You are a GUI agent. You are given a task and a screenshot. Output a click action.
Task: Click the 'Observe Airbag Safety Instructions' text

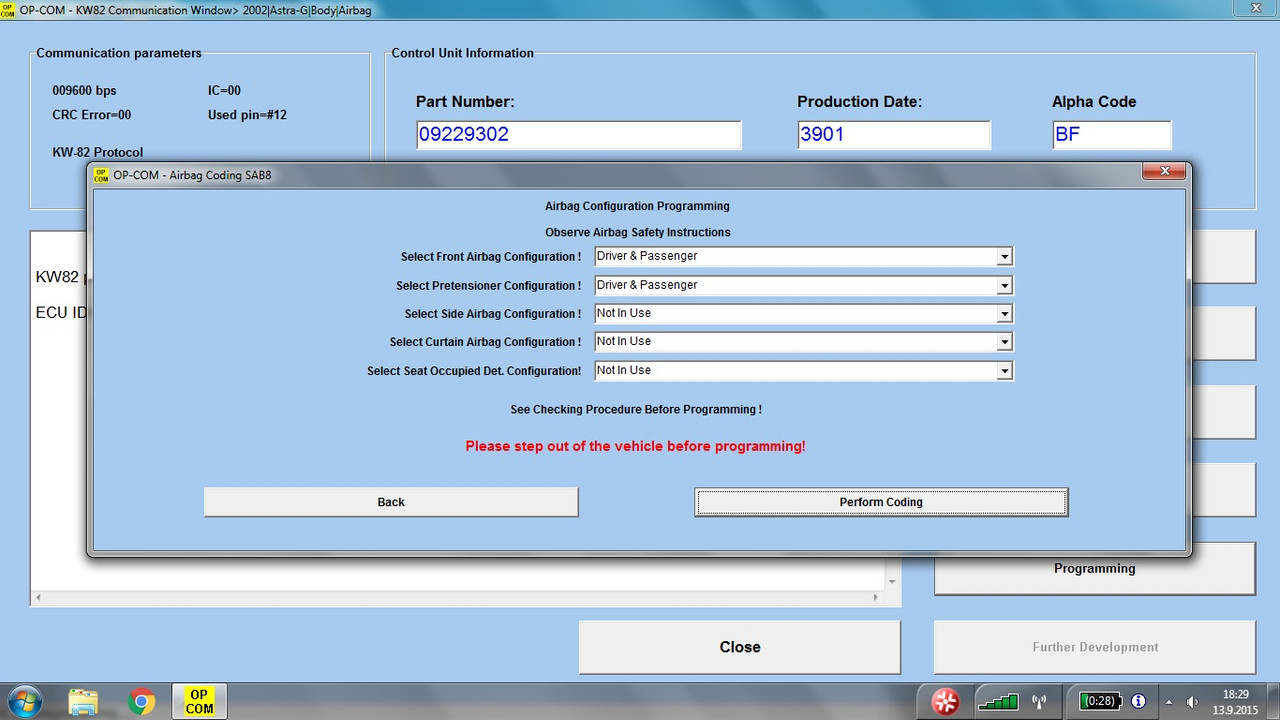(x=638, y=232)
